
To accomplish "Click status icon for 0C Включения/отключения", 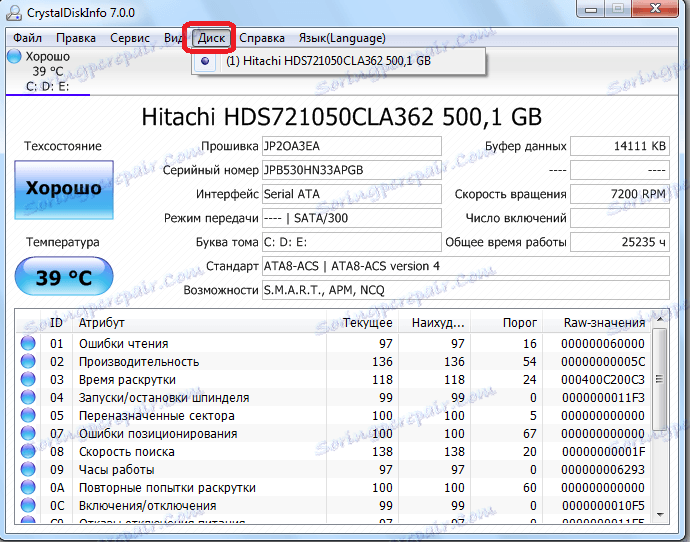I will [x=28, y=505].
